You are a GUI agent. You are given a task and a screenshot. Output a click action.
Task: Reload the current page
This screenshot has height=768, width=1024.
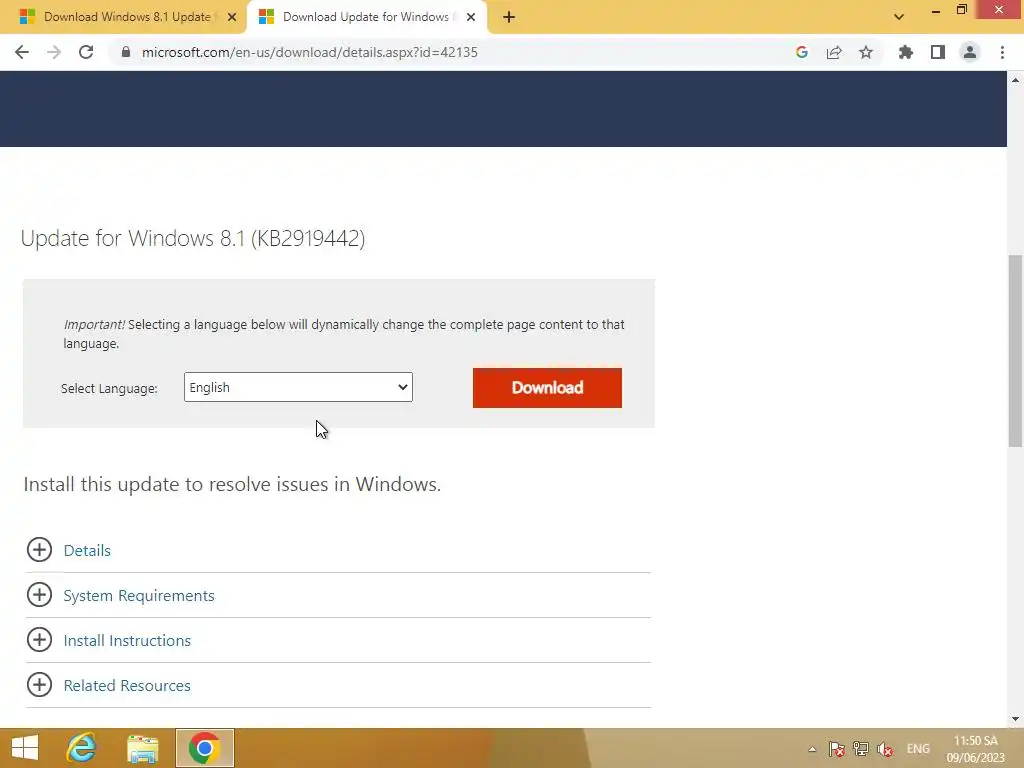[86, 52]
